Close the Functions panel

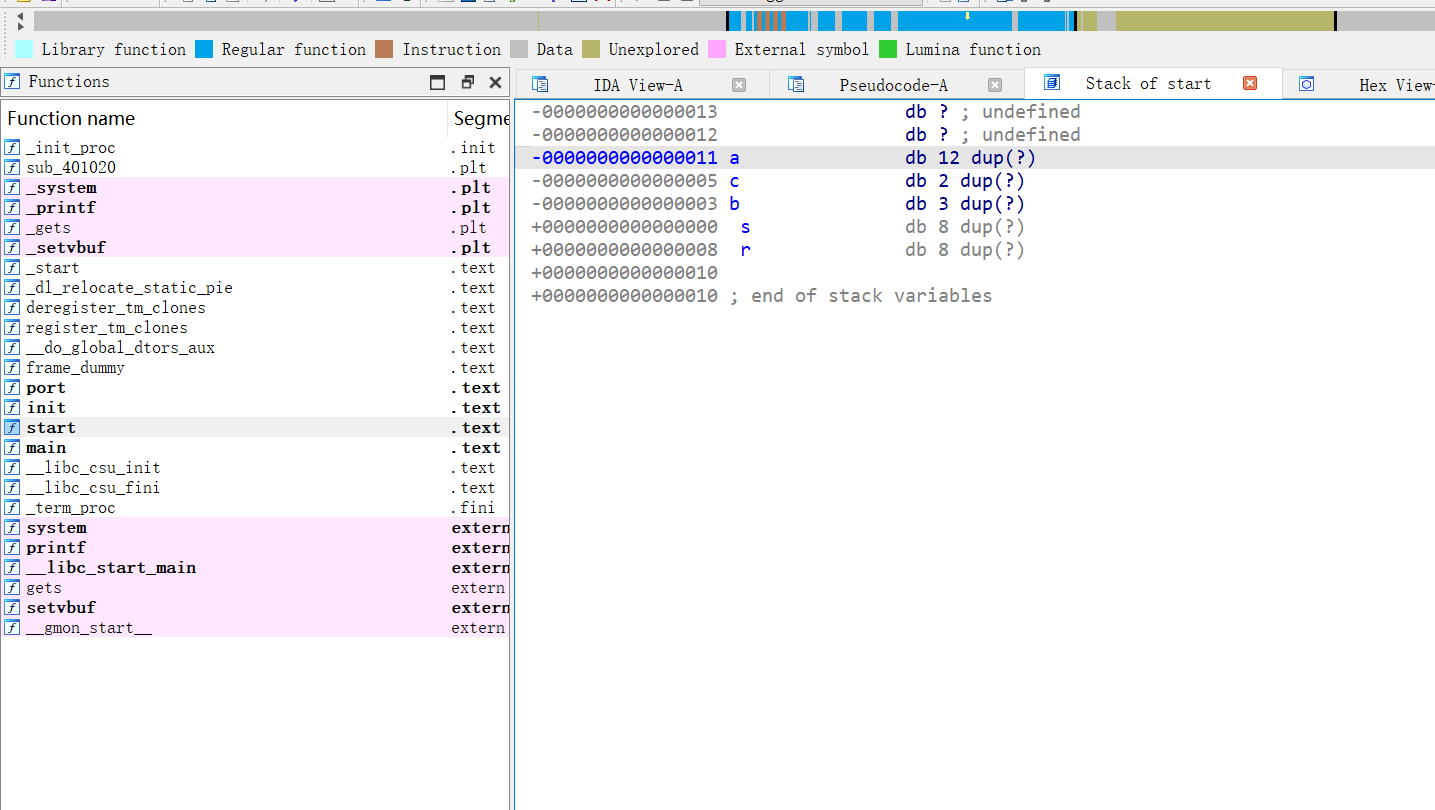click(495, 83)
